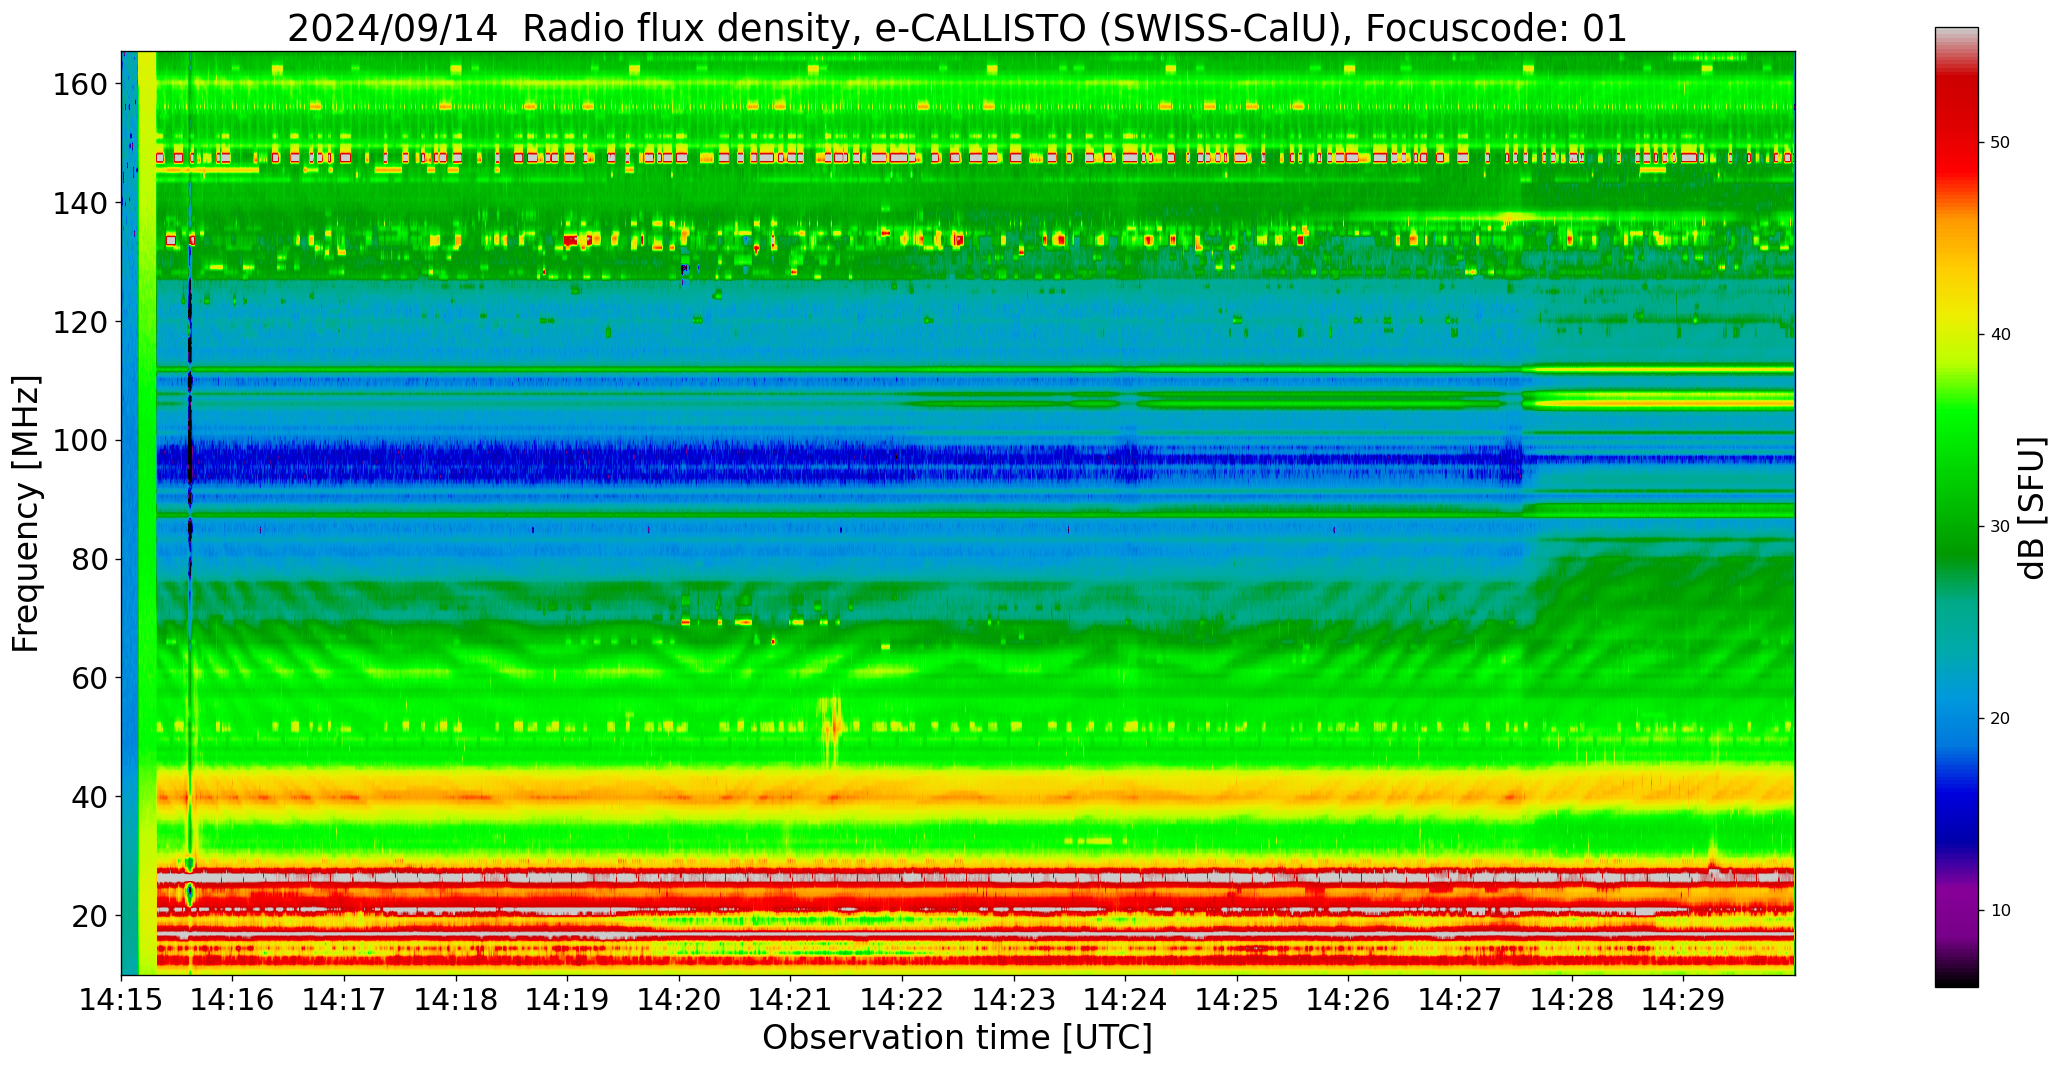Click the colorbar tick value 50
The image size is (2062, 1067).
[2000, 143]
